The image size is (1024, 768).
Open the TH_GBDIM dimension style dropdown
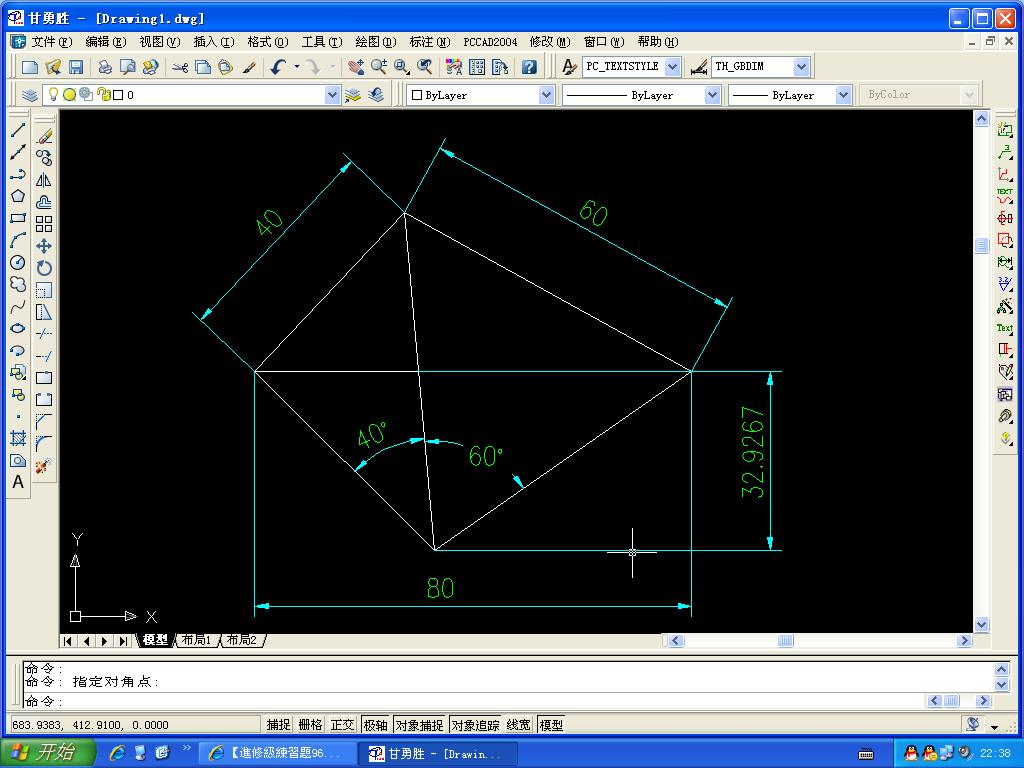(801, 67)
